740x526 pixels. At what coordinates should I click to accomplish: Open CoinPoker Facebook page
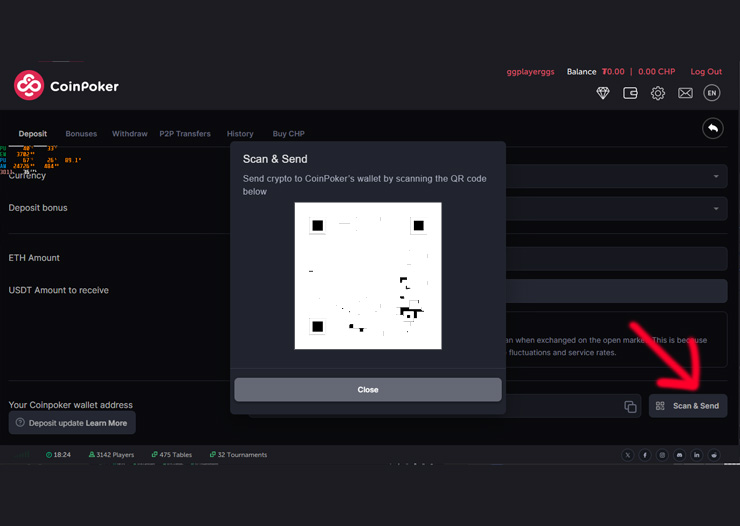coord(645,455)
